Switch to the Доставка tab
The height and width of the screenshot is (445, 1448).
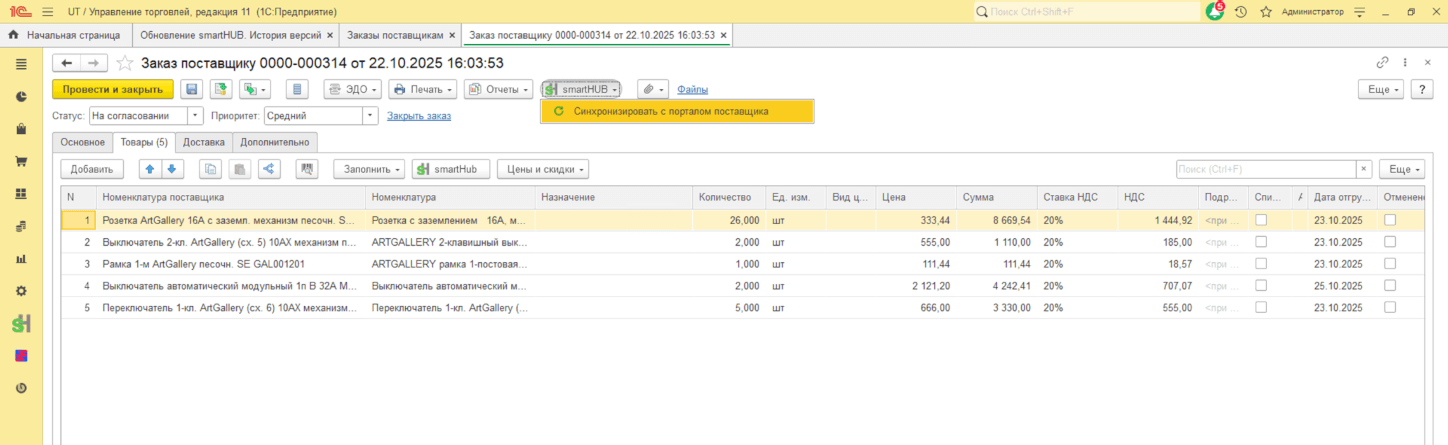click(203, 142)
